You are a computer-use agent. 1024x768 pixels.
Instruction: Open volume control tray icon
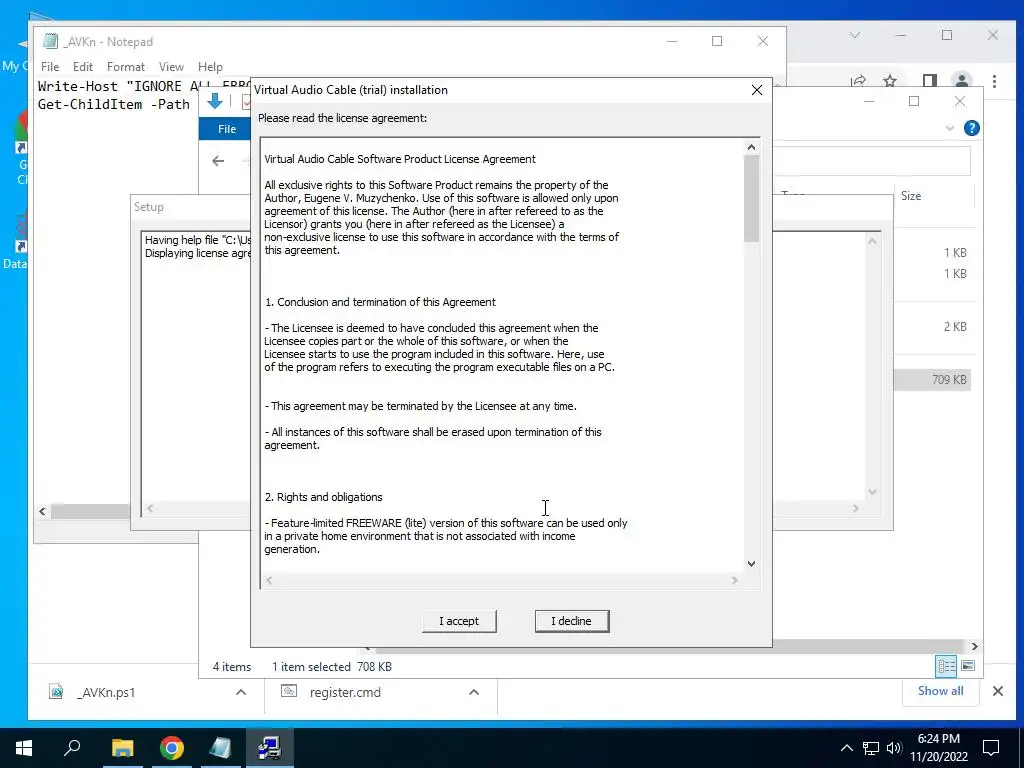(x=894, y=748)
